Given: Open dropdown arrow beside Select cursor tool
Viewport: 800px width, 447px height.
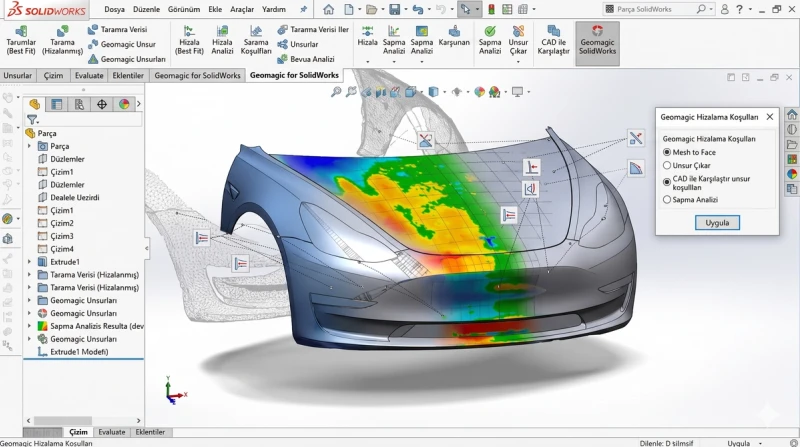Looking at the screenshot, I should pyautogui.click(x=477, y=9).
